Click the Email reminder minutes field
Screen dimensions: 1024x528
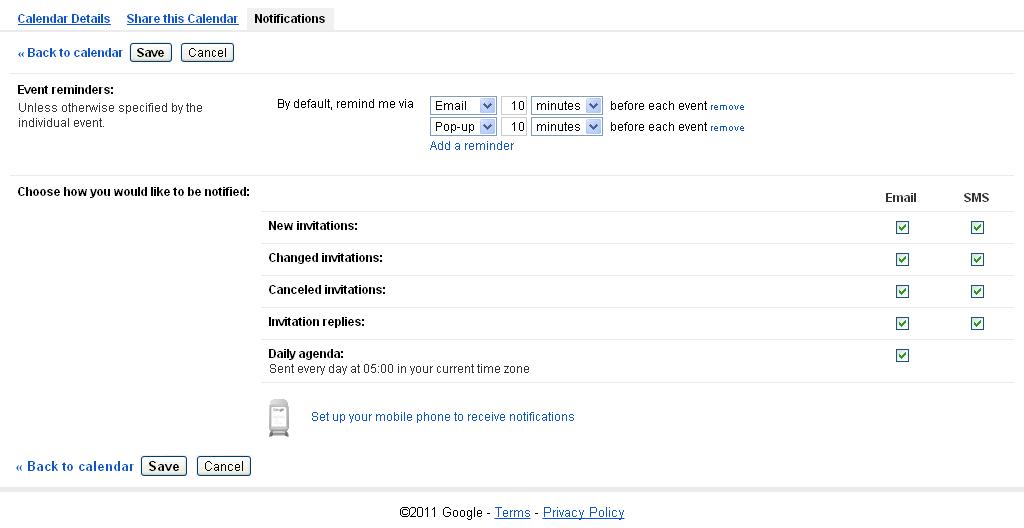pos(514,106)
